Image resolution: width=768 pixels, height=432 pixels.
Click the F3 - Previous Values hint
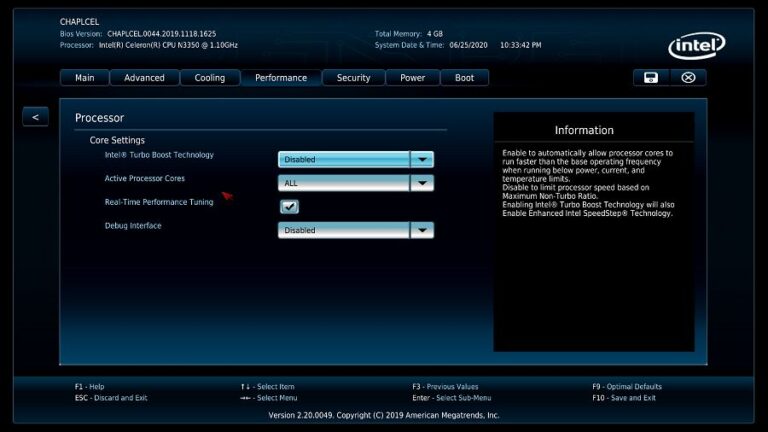point(445,386)
